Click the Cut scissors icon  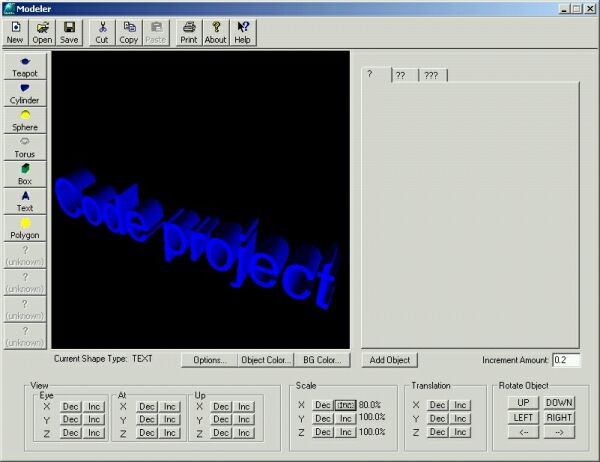pos(102,33)
